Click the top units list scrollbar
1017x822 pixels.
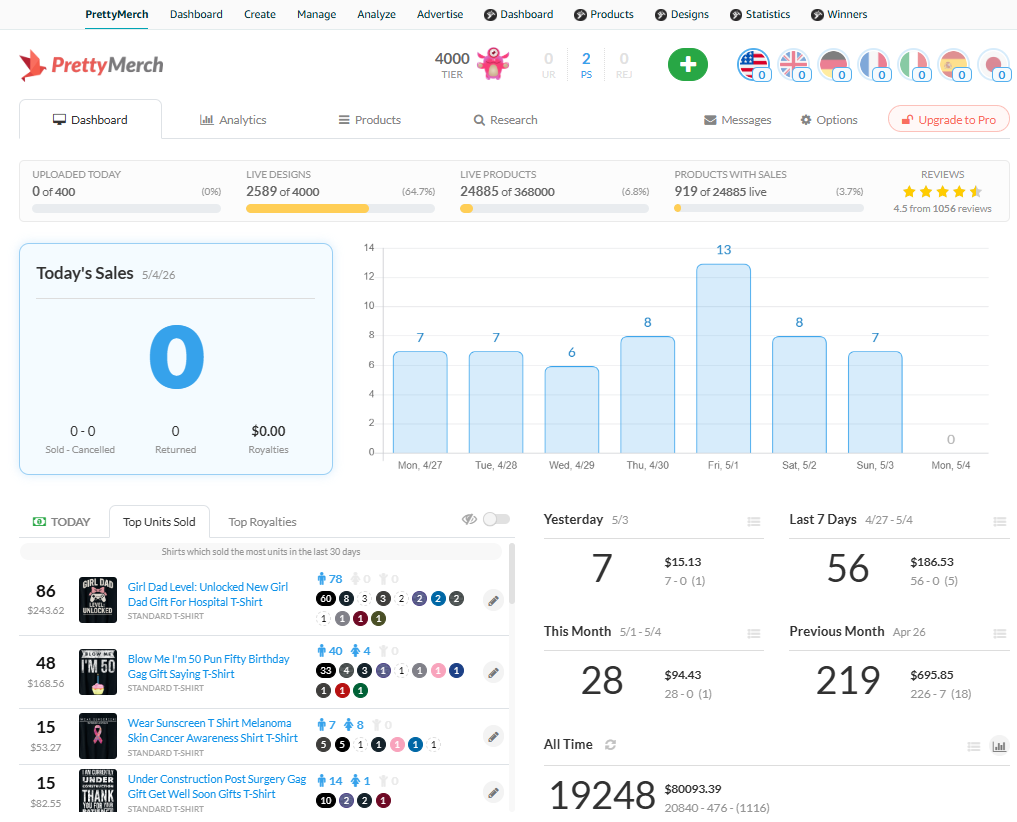click(512, 574)
